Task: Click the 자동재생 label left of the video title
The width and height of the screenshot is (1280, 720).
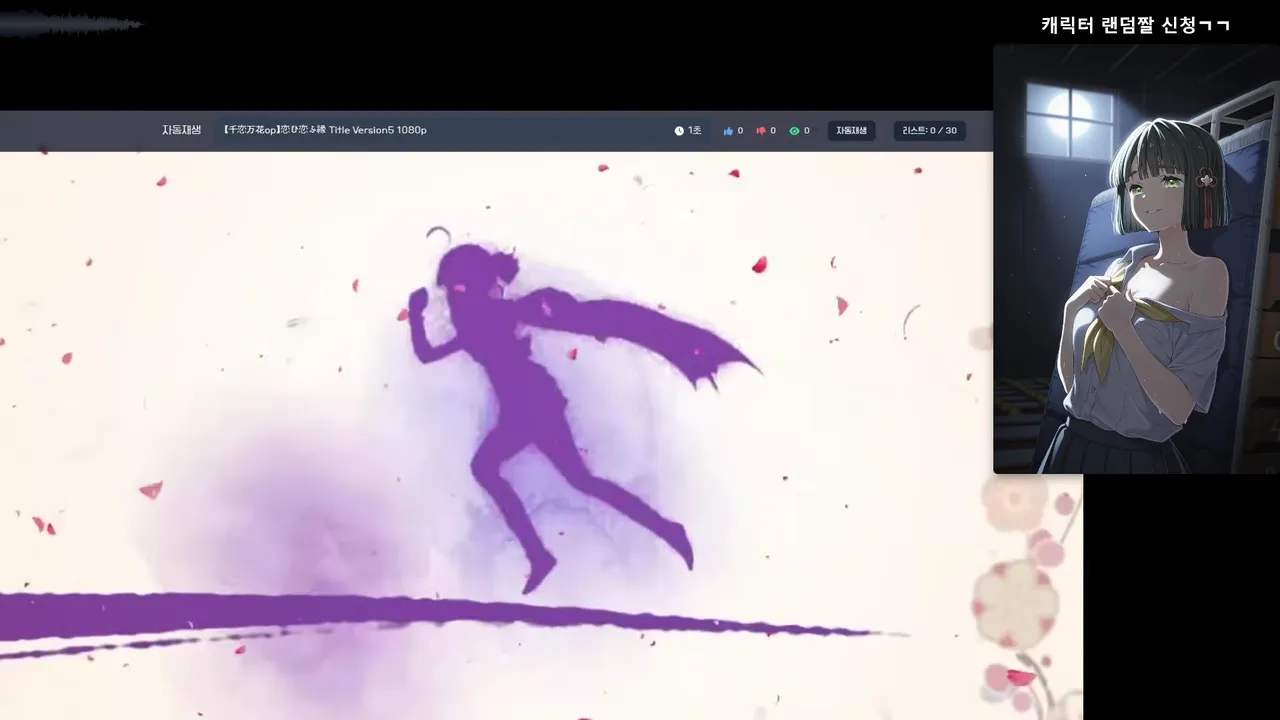Action: pyautogui.click(x=181, y=130)
